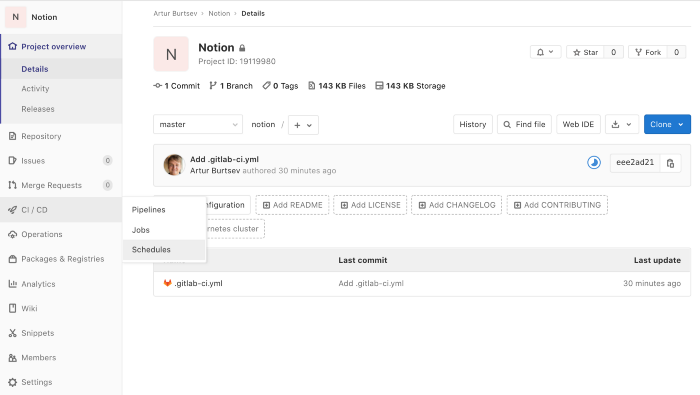Click the Find file button
700x395 pixels.
click(524, 125)
